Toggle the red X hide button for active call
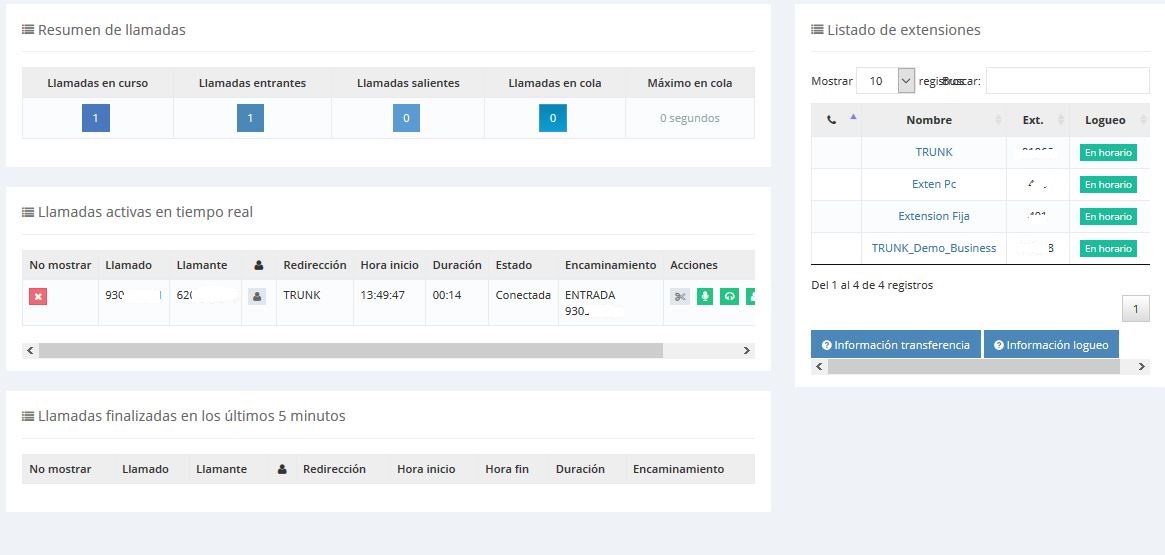 pyautogui.click(x=38, y=296)
